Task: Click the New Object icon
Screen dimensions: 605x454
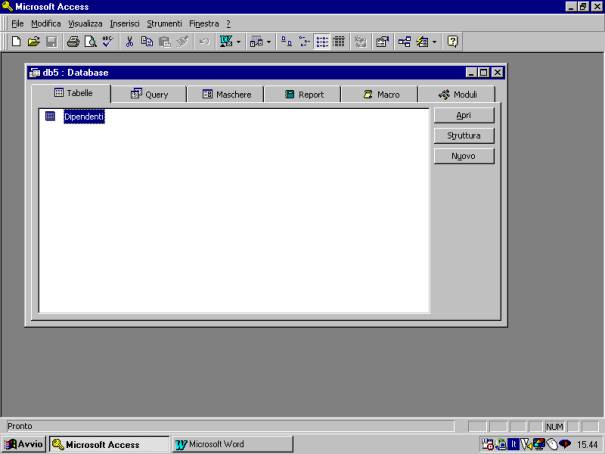Action: click(x=422, y=41)
